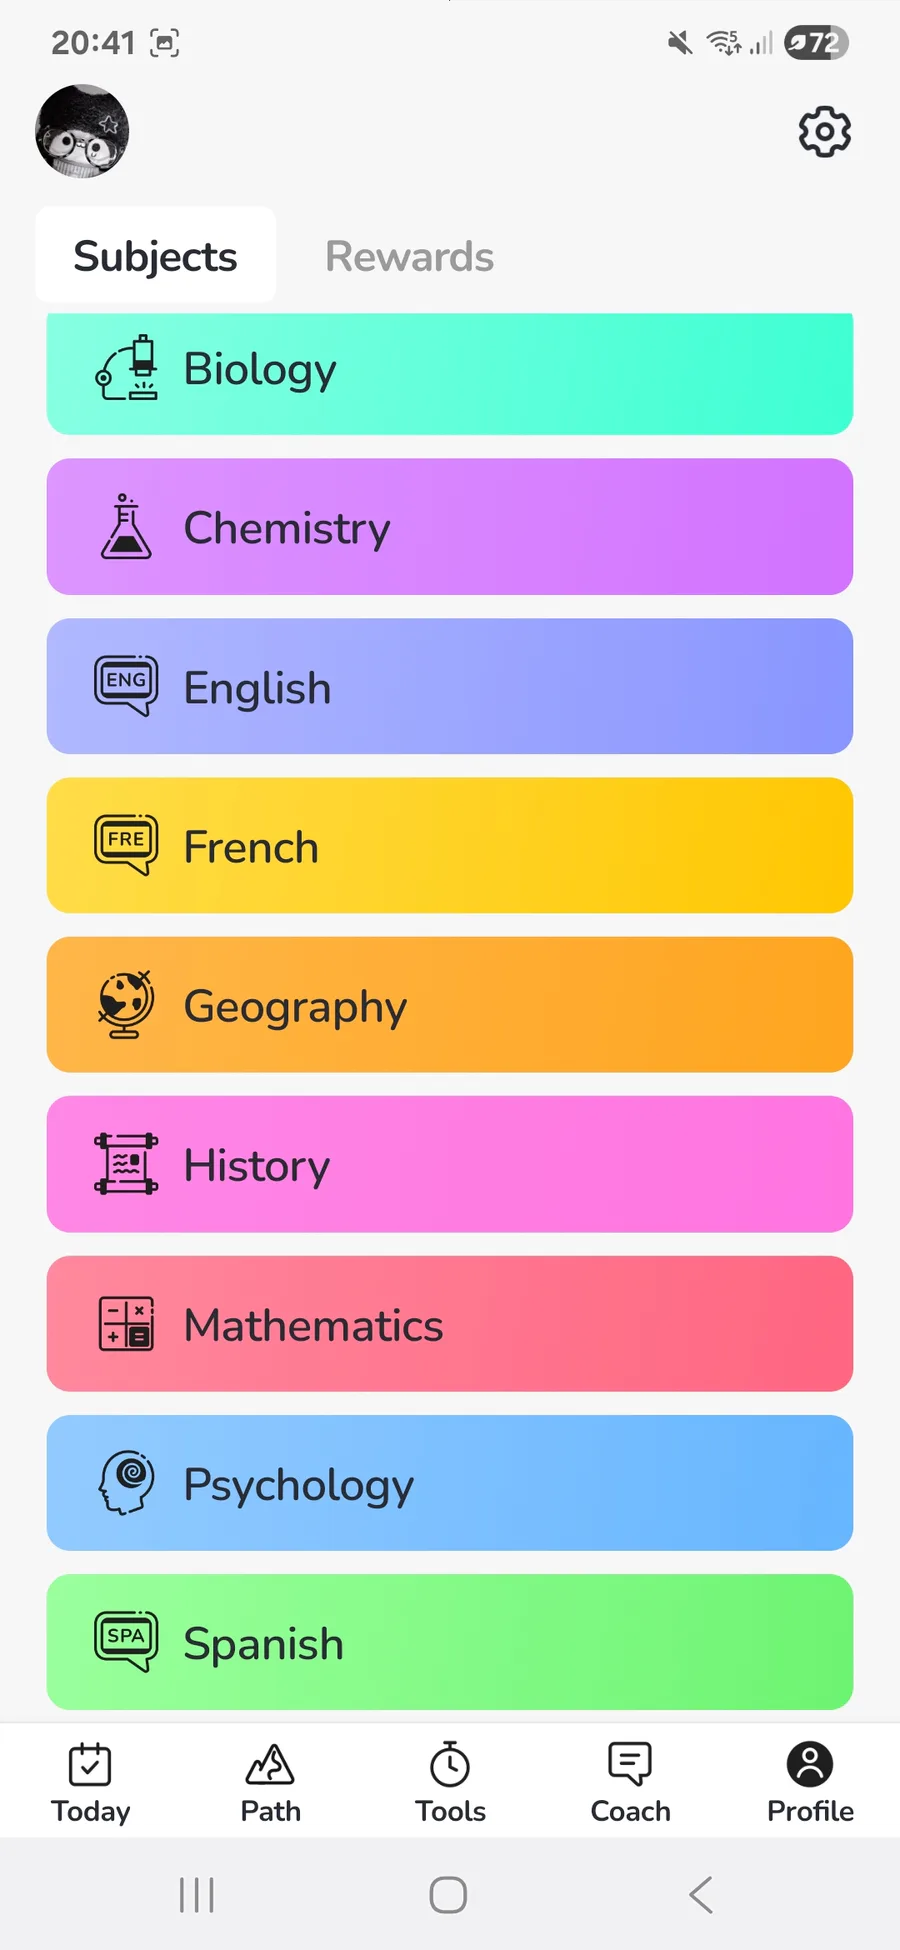This screenshot has width=900, height=1950.
Task: Tap the English ENG speech bubble icon
Action: pyautogui.click(x=126, y=685)
